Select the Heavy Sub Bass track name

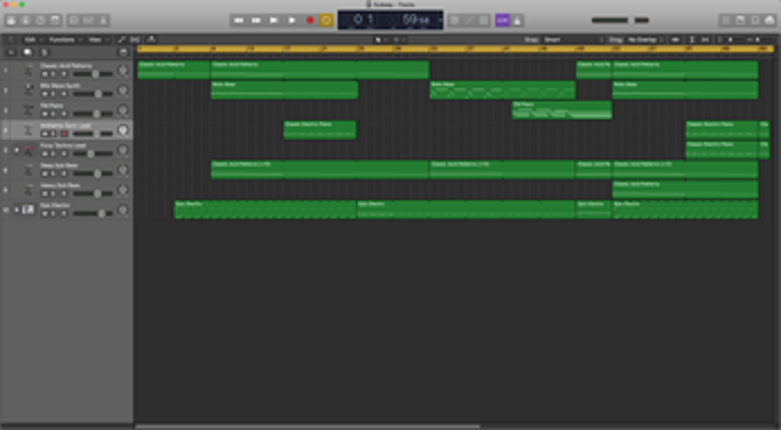(60, 185)
